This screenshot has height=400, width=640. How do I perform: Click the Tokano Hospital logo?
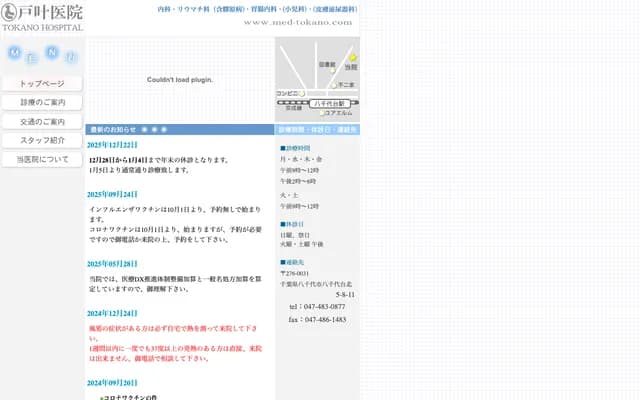pyautogui.click(x=43, y=17)
